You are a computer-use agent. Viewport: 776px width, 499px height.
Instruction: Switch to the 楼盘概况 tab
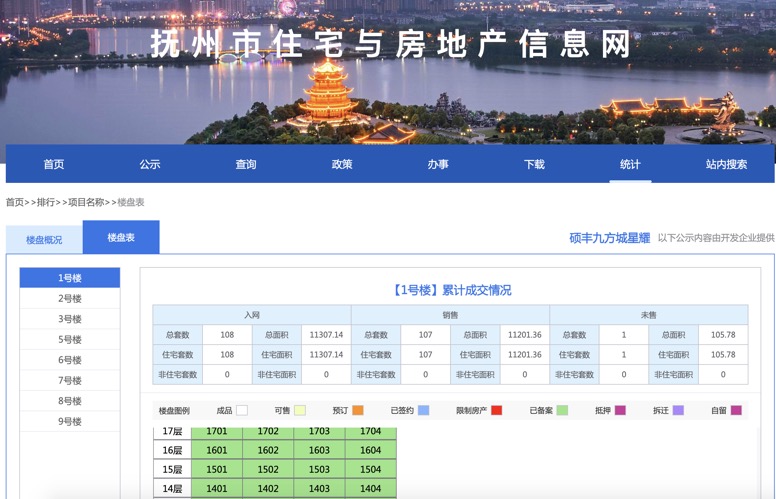pyautogui.click(x=44, y=240)
